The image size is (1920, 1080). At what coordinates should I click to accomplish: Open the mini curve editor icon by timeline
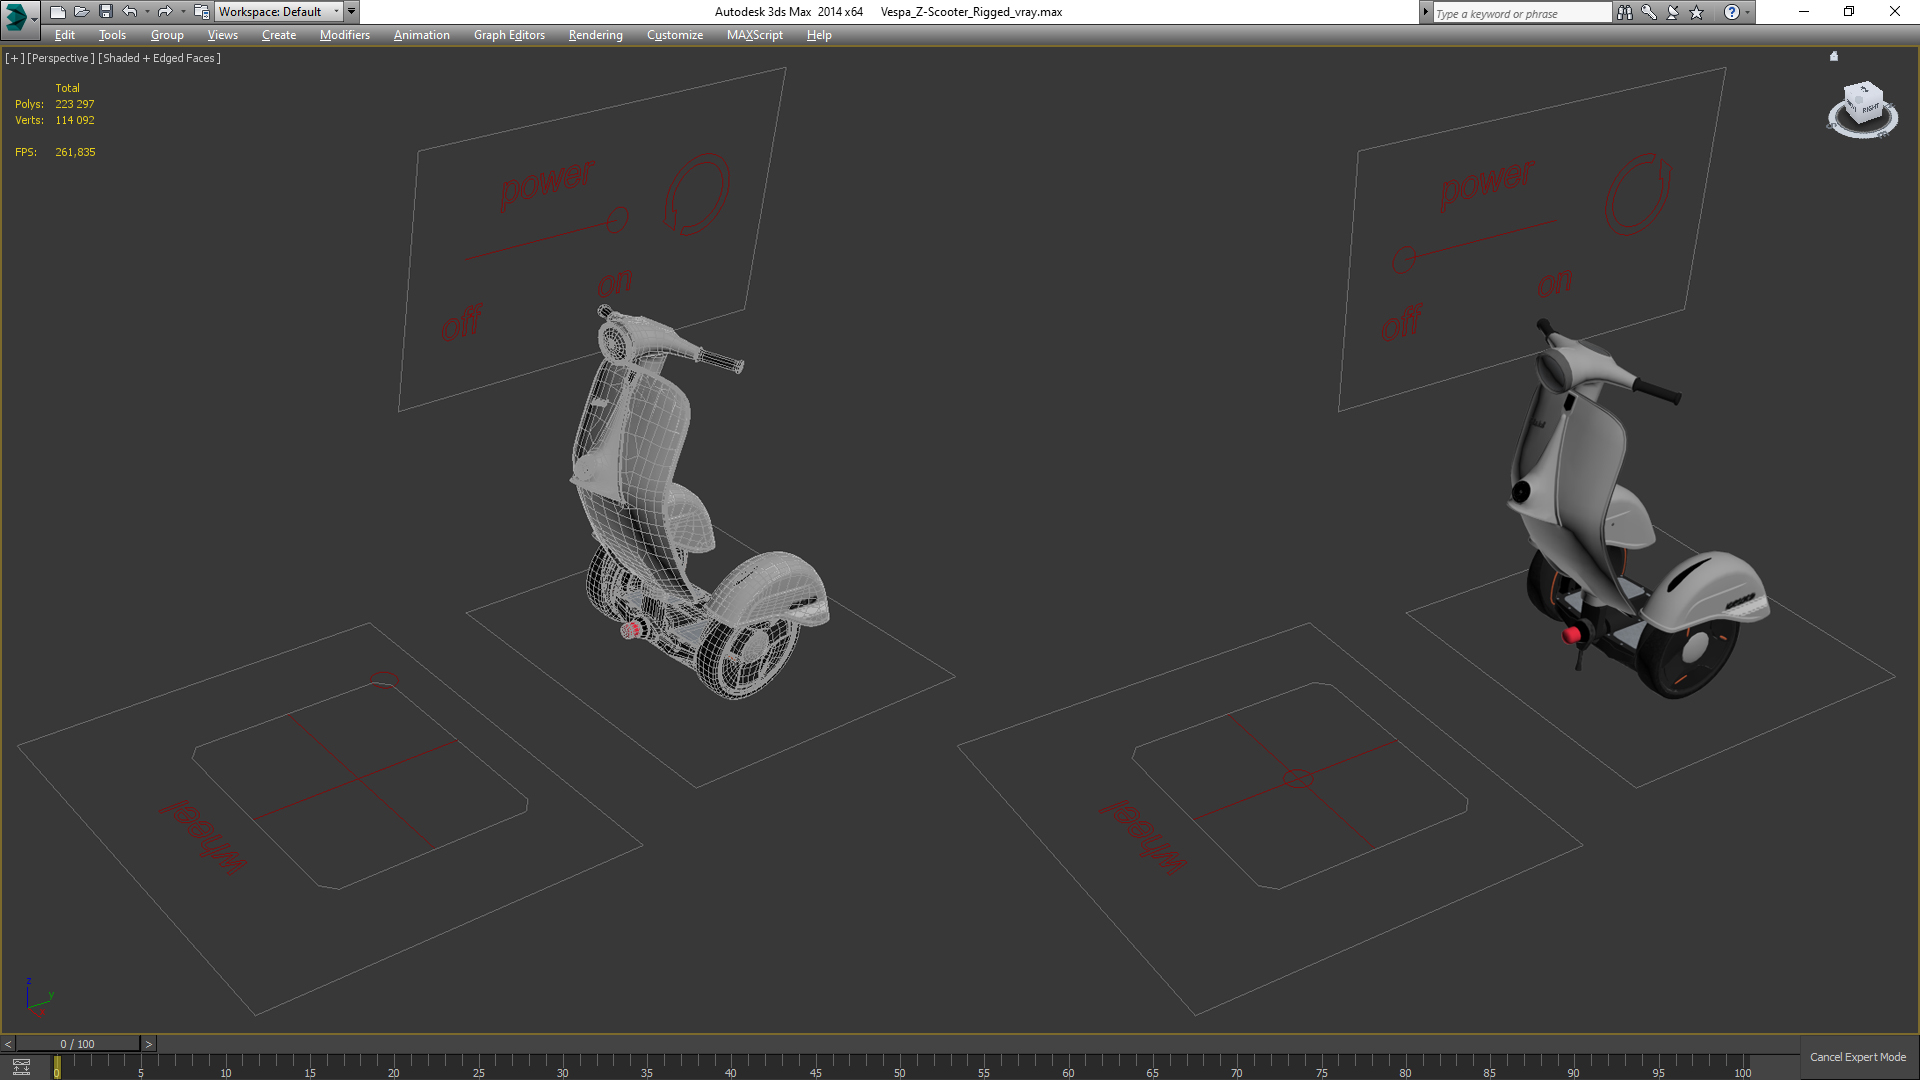(21, 1066)
